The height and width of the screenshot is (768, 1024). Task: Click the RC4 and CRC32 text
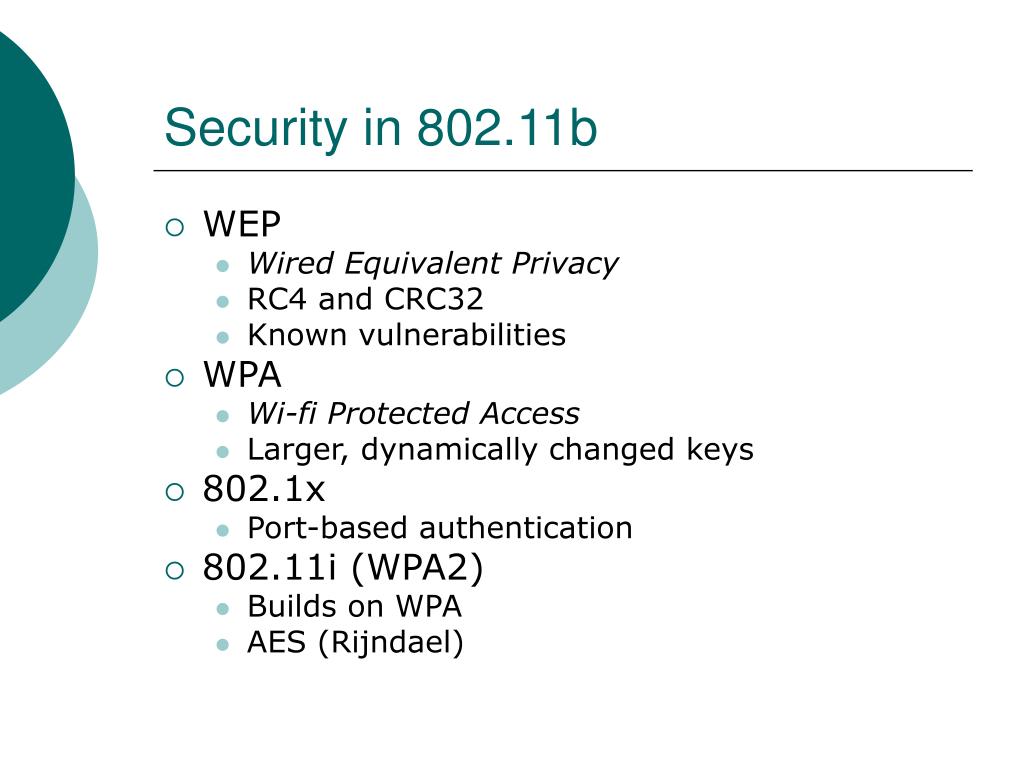coord(365,299)
